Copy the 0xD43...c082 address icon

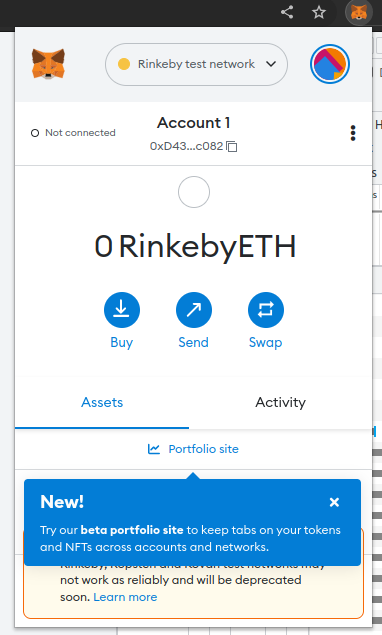[x=232, y=146]
